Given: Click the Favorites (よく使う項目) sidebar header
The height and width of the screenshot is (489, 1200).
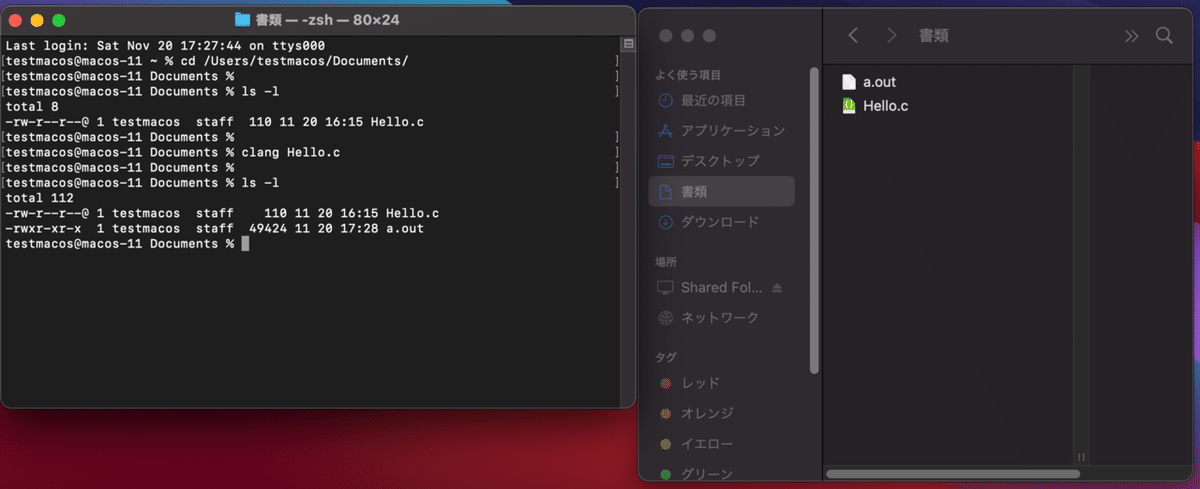Looking at the screenshot, I should pyautogui.click(x=689, y=75).
